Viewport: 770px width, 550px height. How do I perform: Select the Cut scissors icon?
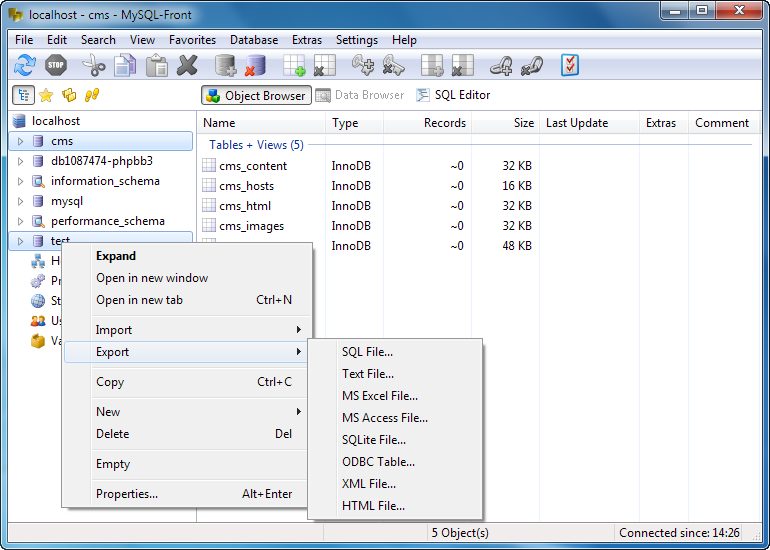pyautogui.click(x=93, y=65)
